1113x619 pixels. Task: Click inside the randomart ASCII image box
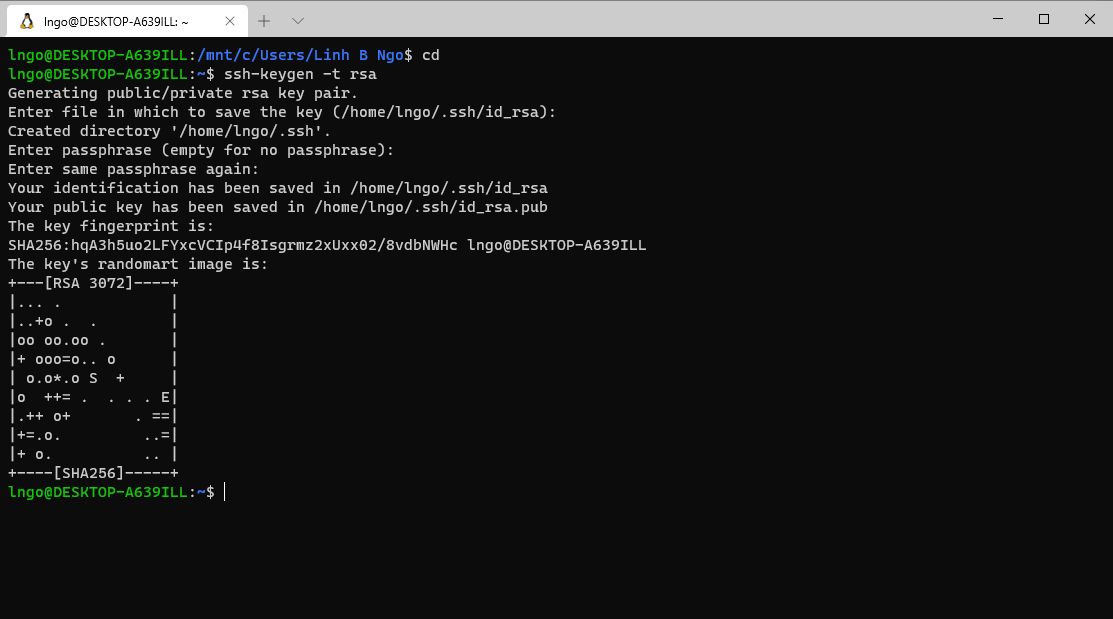click(x=91, y=378)
